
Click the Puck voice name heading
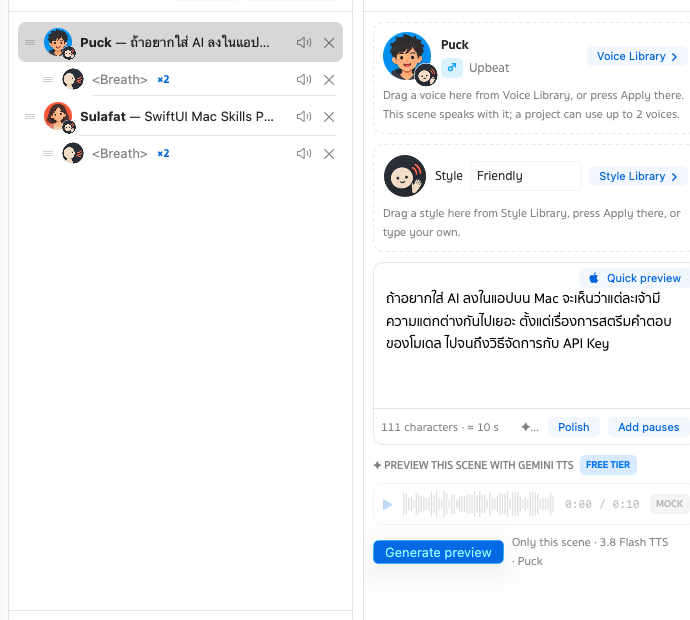[455, 45]
